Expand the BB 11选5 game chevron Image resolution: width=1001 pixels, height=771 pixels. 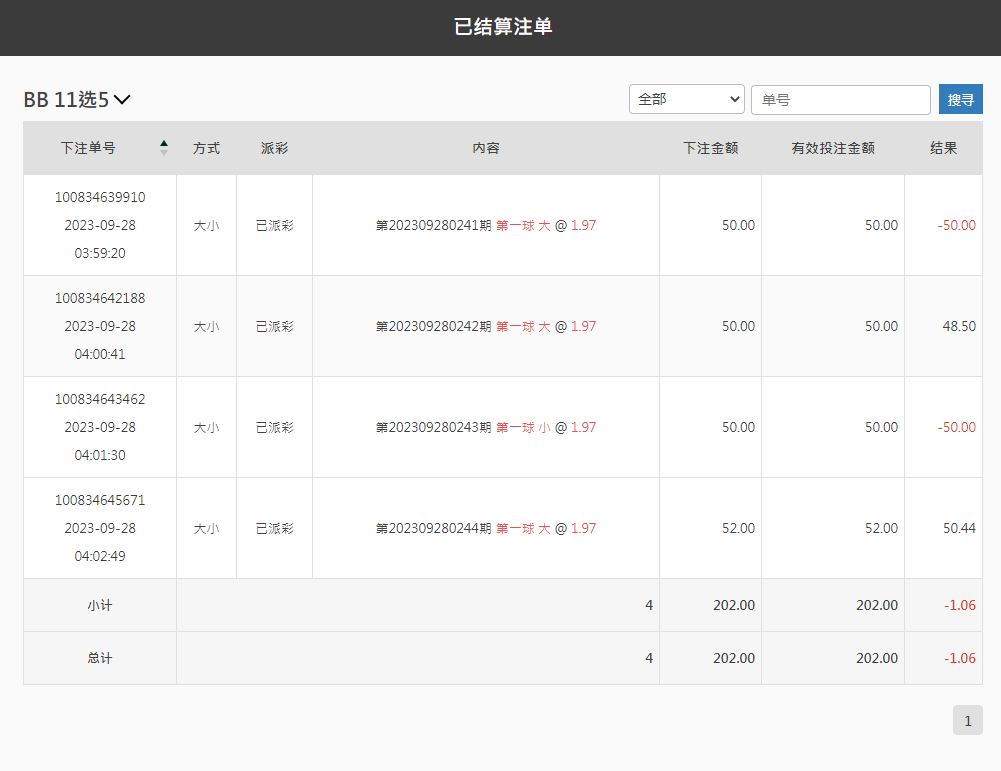122,99
